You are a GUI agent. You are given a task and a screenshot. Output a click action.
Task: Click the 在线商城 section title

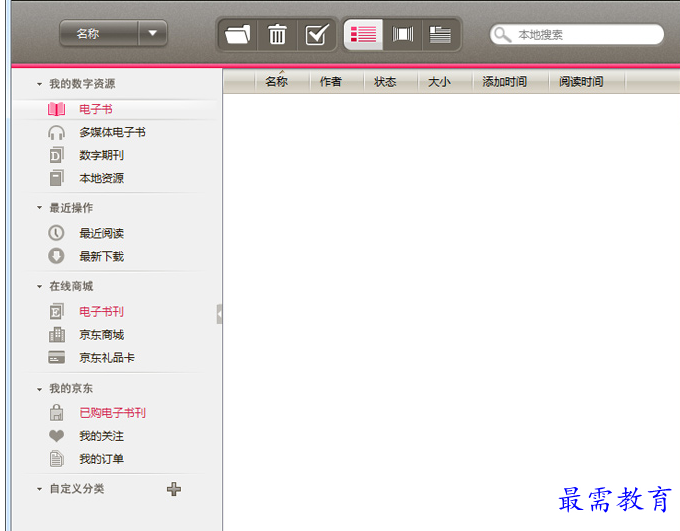pyautogui.click(x=71, y=286)
